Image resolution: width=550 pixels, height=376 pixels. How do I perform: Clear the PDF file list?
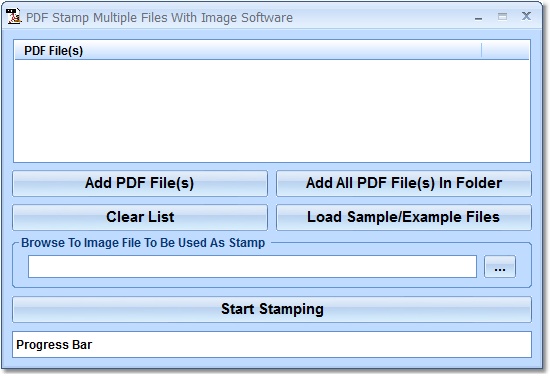[x=140, y=217]
